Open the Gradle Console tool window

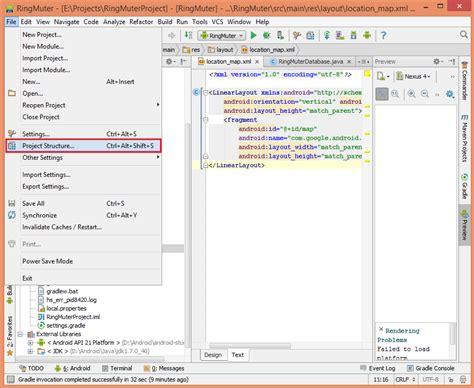pos(431,368)
